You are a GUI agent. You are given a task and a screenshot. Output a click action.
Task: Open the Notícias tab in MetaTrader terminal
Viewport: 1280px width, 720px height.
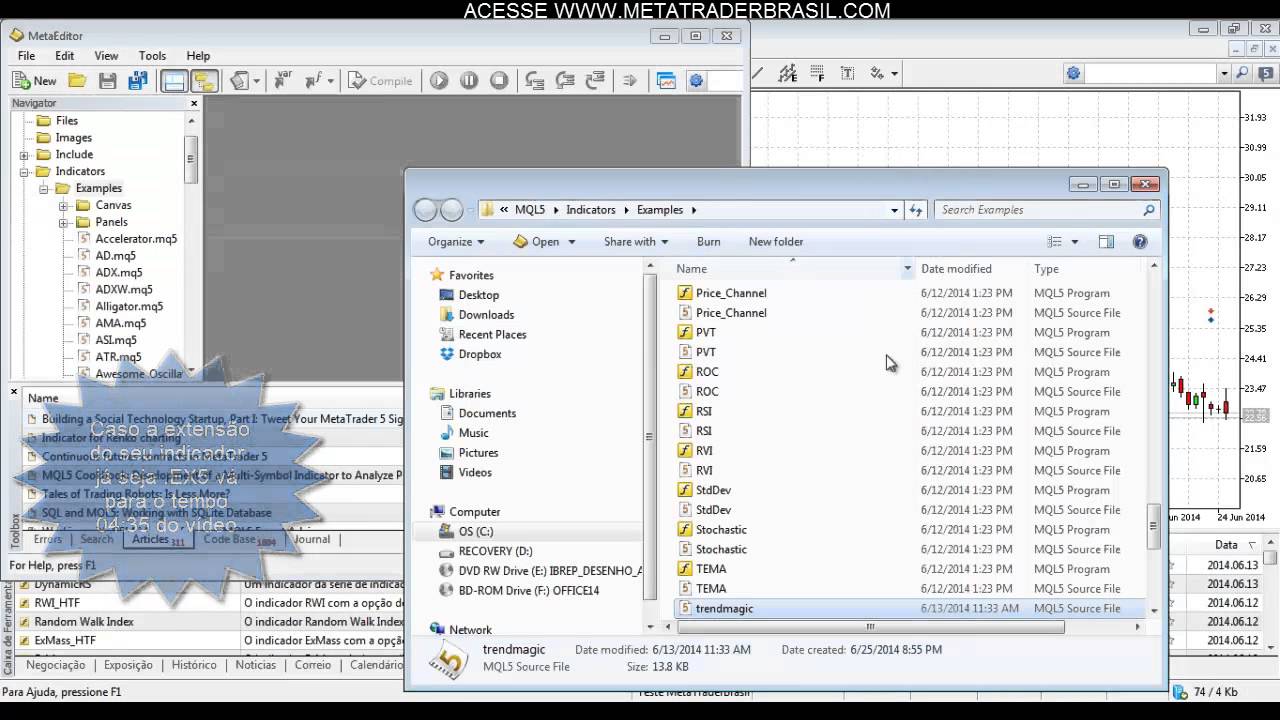pos(255,665)
